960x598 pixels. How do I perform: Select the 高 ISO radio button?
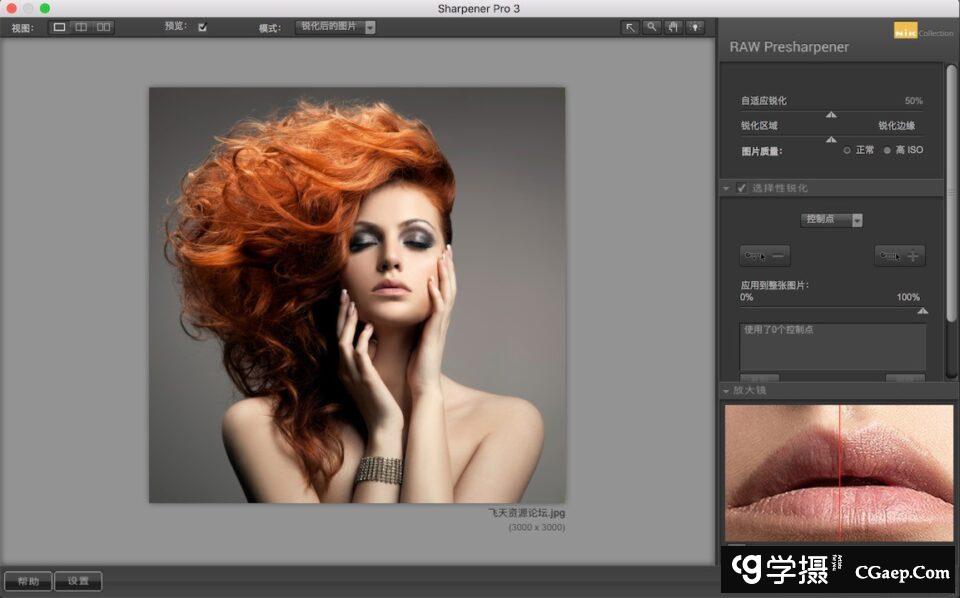887,150
